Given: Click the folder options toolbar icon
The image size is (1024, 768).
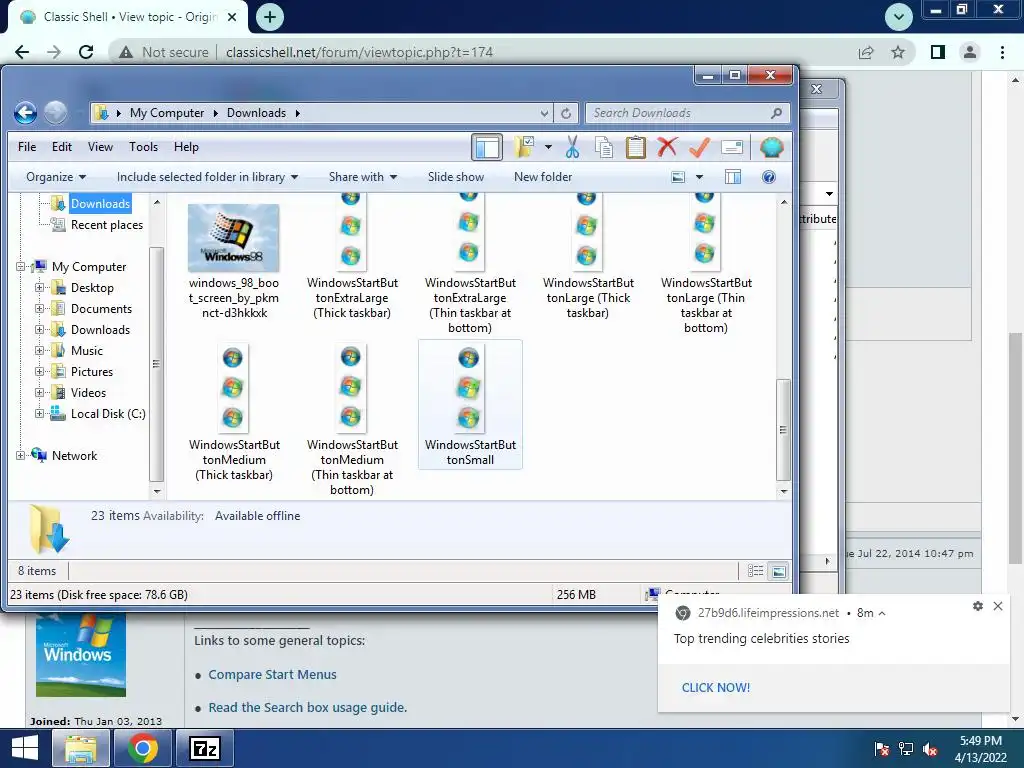Looking at the screenshot, I should click(524, 147).
